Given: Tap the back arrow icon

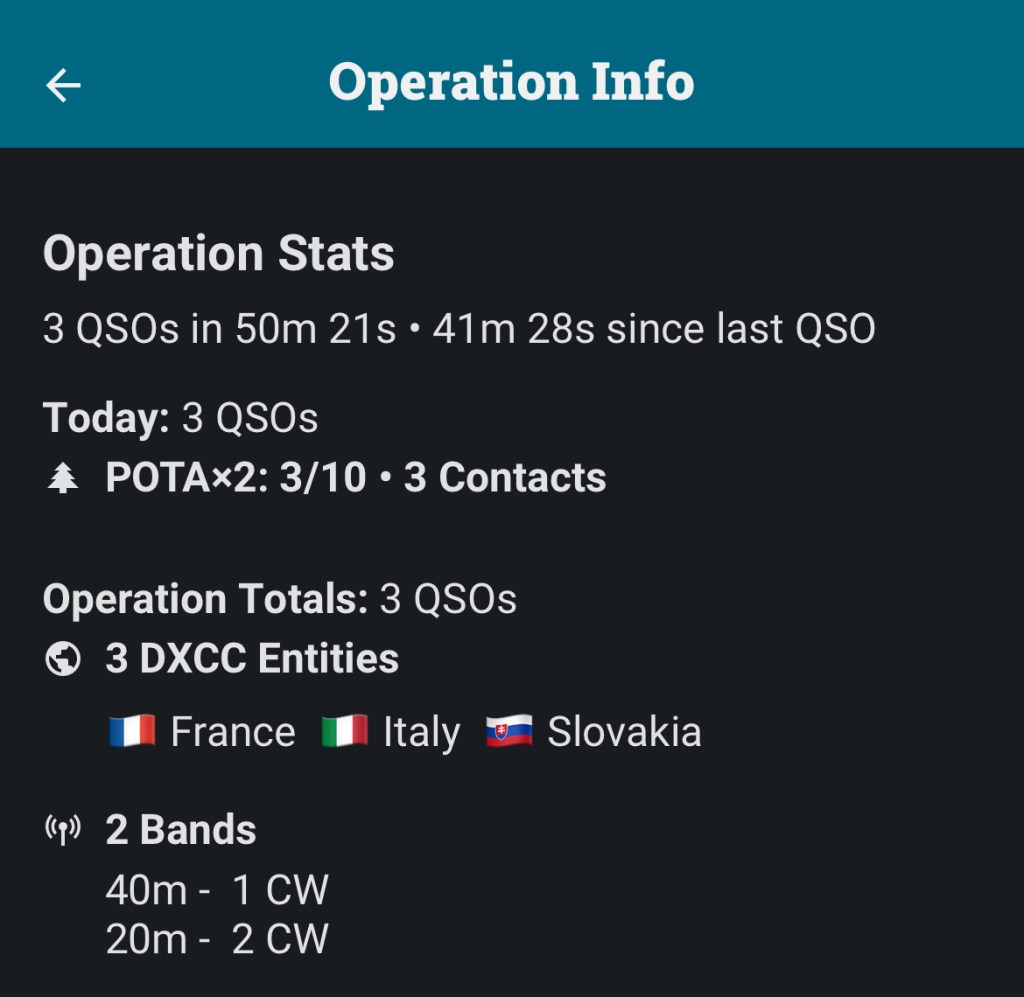Looking at the screenshot, I should tap(63, 85).
